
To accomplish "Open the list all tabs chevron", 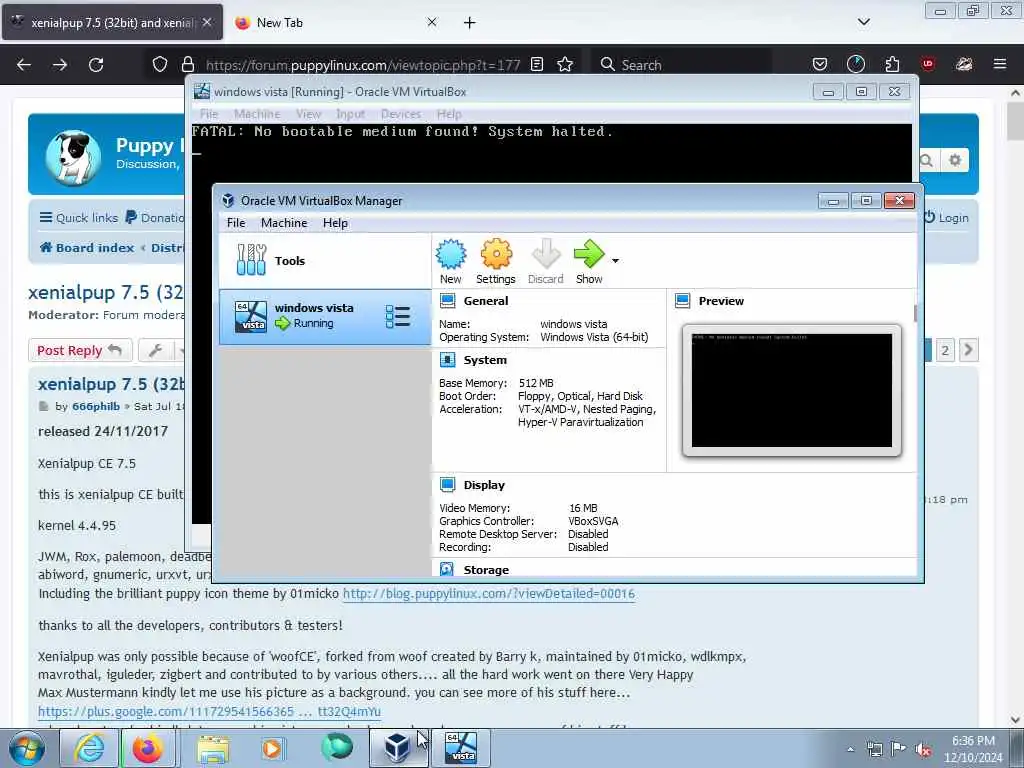I will pyautogui.click(x=863, y=22).
